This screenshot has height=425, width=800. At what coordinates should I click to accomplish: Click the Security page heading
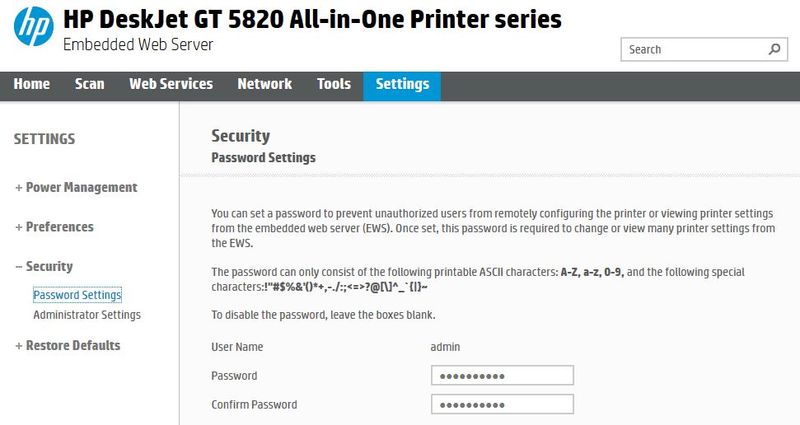pyautogui.click(x=241, y=136)
